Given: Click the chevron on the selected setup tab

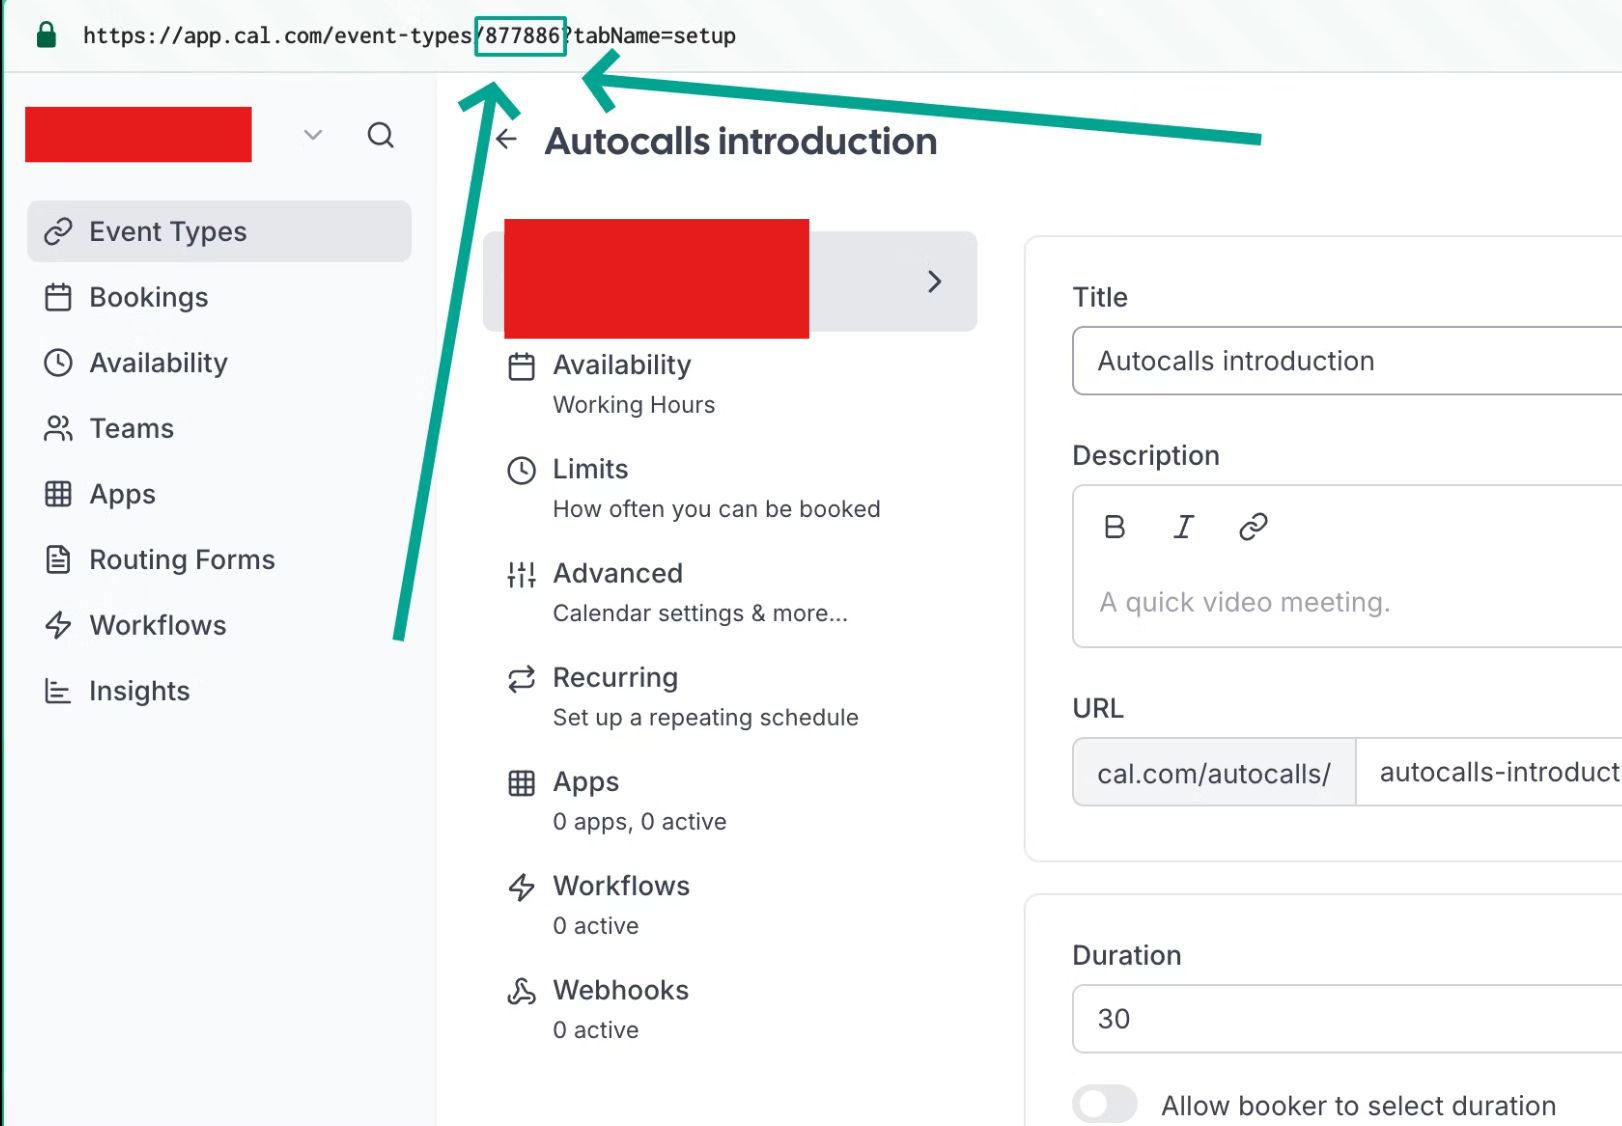Looking at the screenshot, I should coord(934,282).
